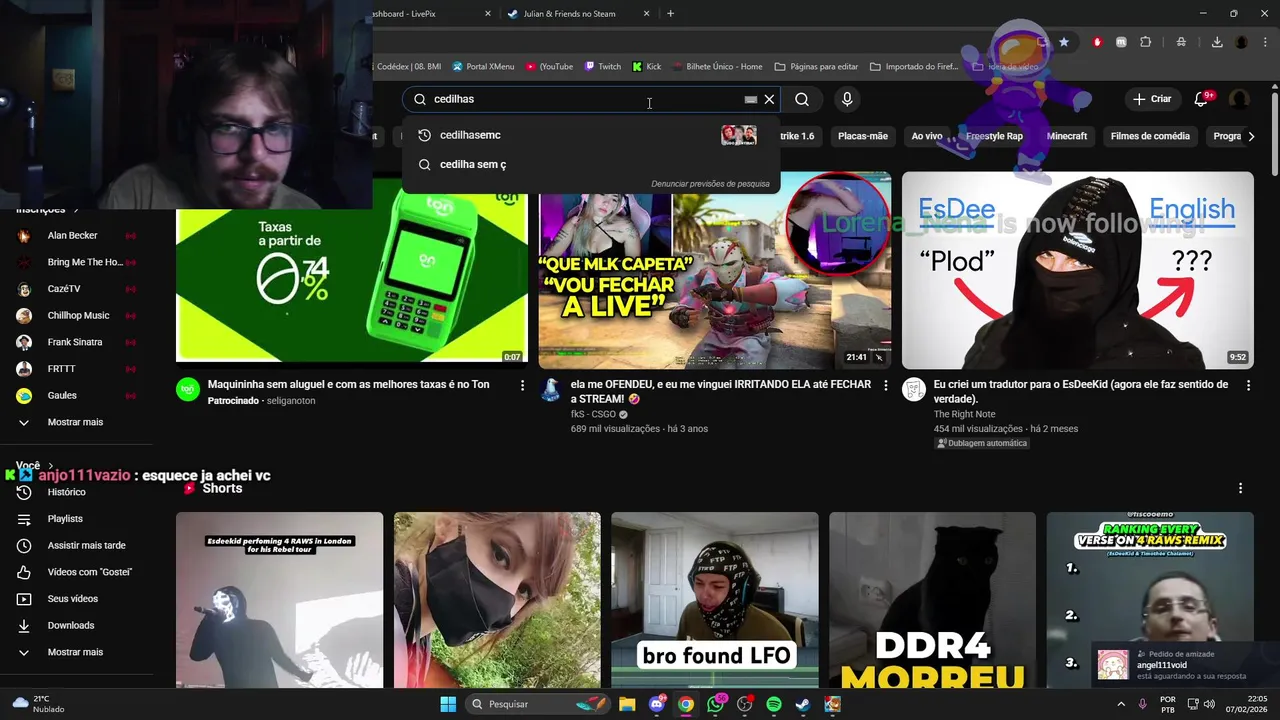Viewport: 1280px width, 720px height.
Task: Expand Mostrar mais below Downloads
Action: click(76, 652)
